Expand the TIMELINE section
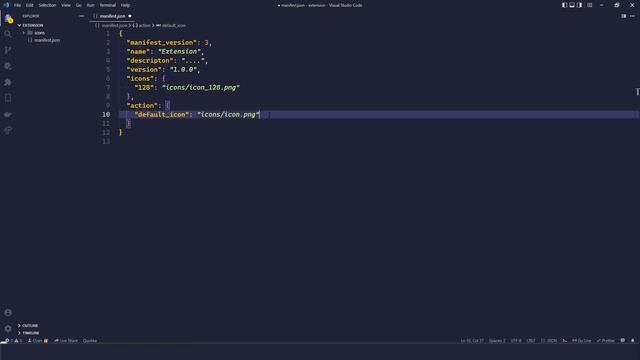 pos(30,333)
